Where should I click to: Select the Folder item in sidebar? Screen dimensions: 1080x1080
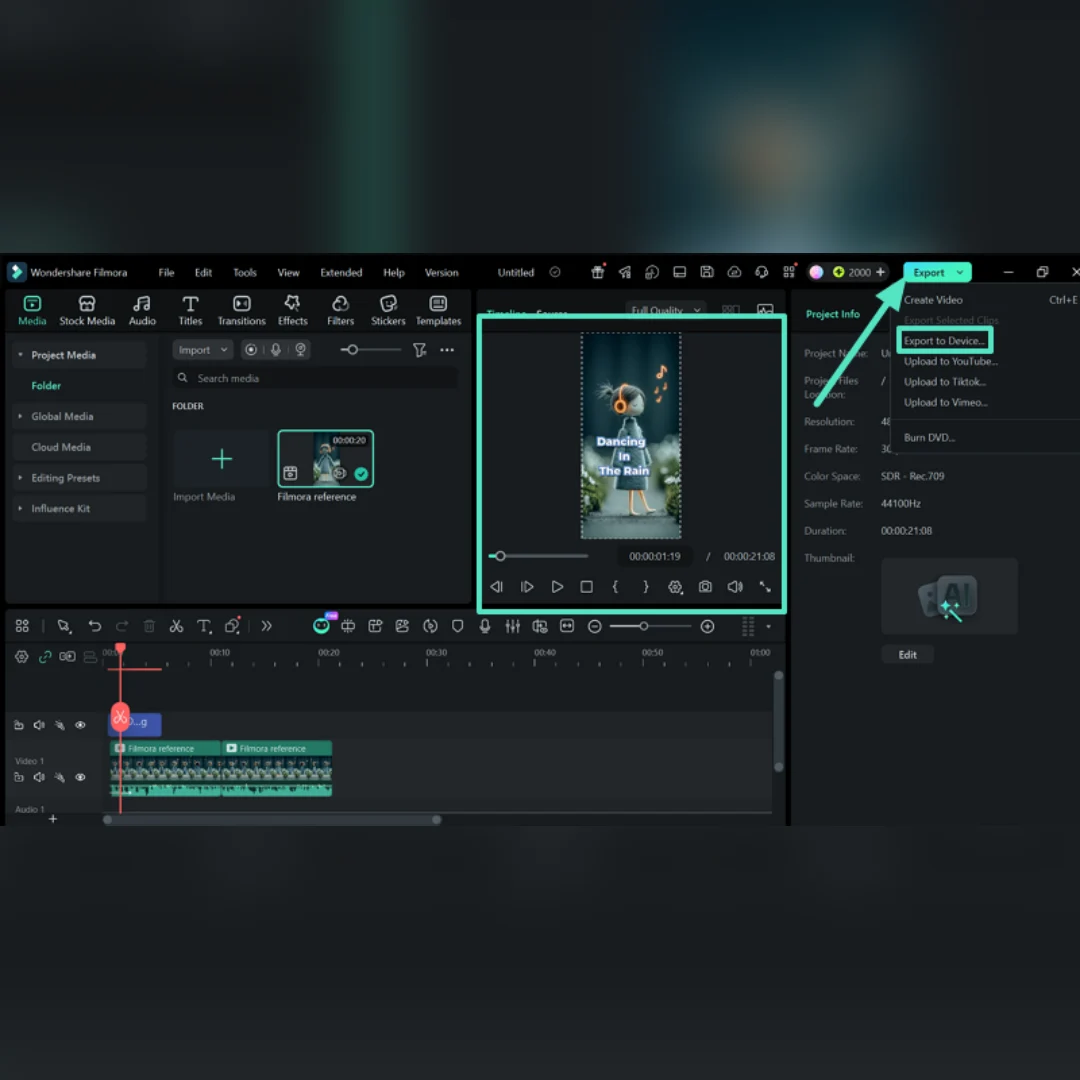pos(46,386)
